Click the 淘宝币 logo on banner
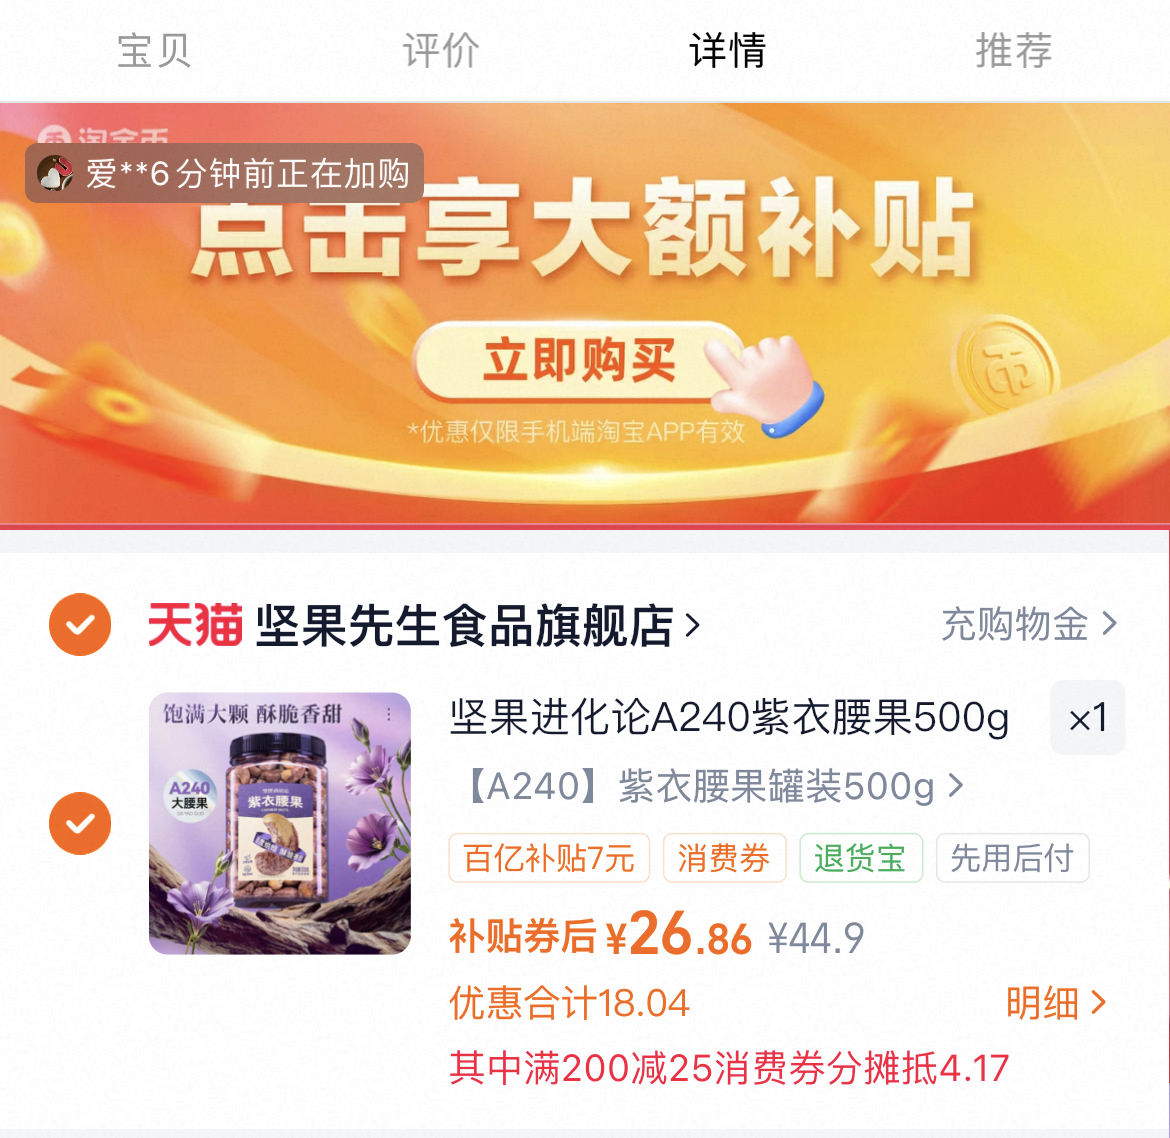Screen dimensions: 1170x1138 [103, 134]
